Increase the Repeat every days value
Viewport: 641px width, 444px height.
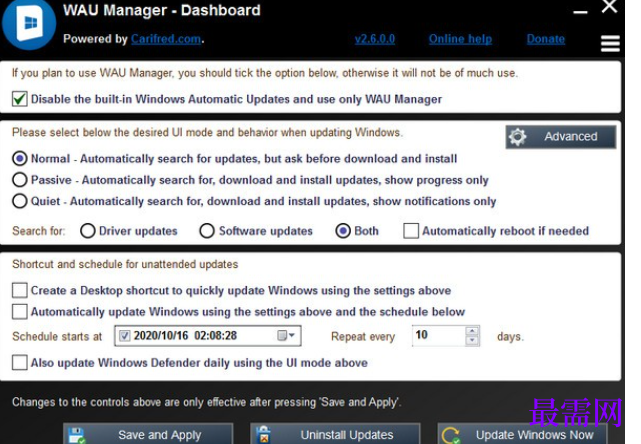point(472,331)
